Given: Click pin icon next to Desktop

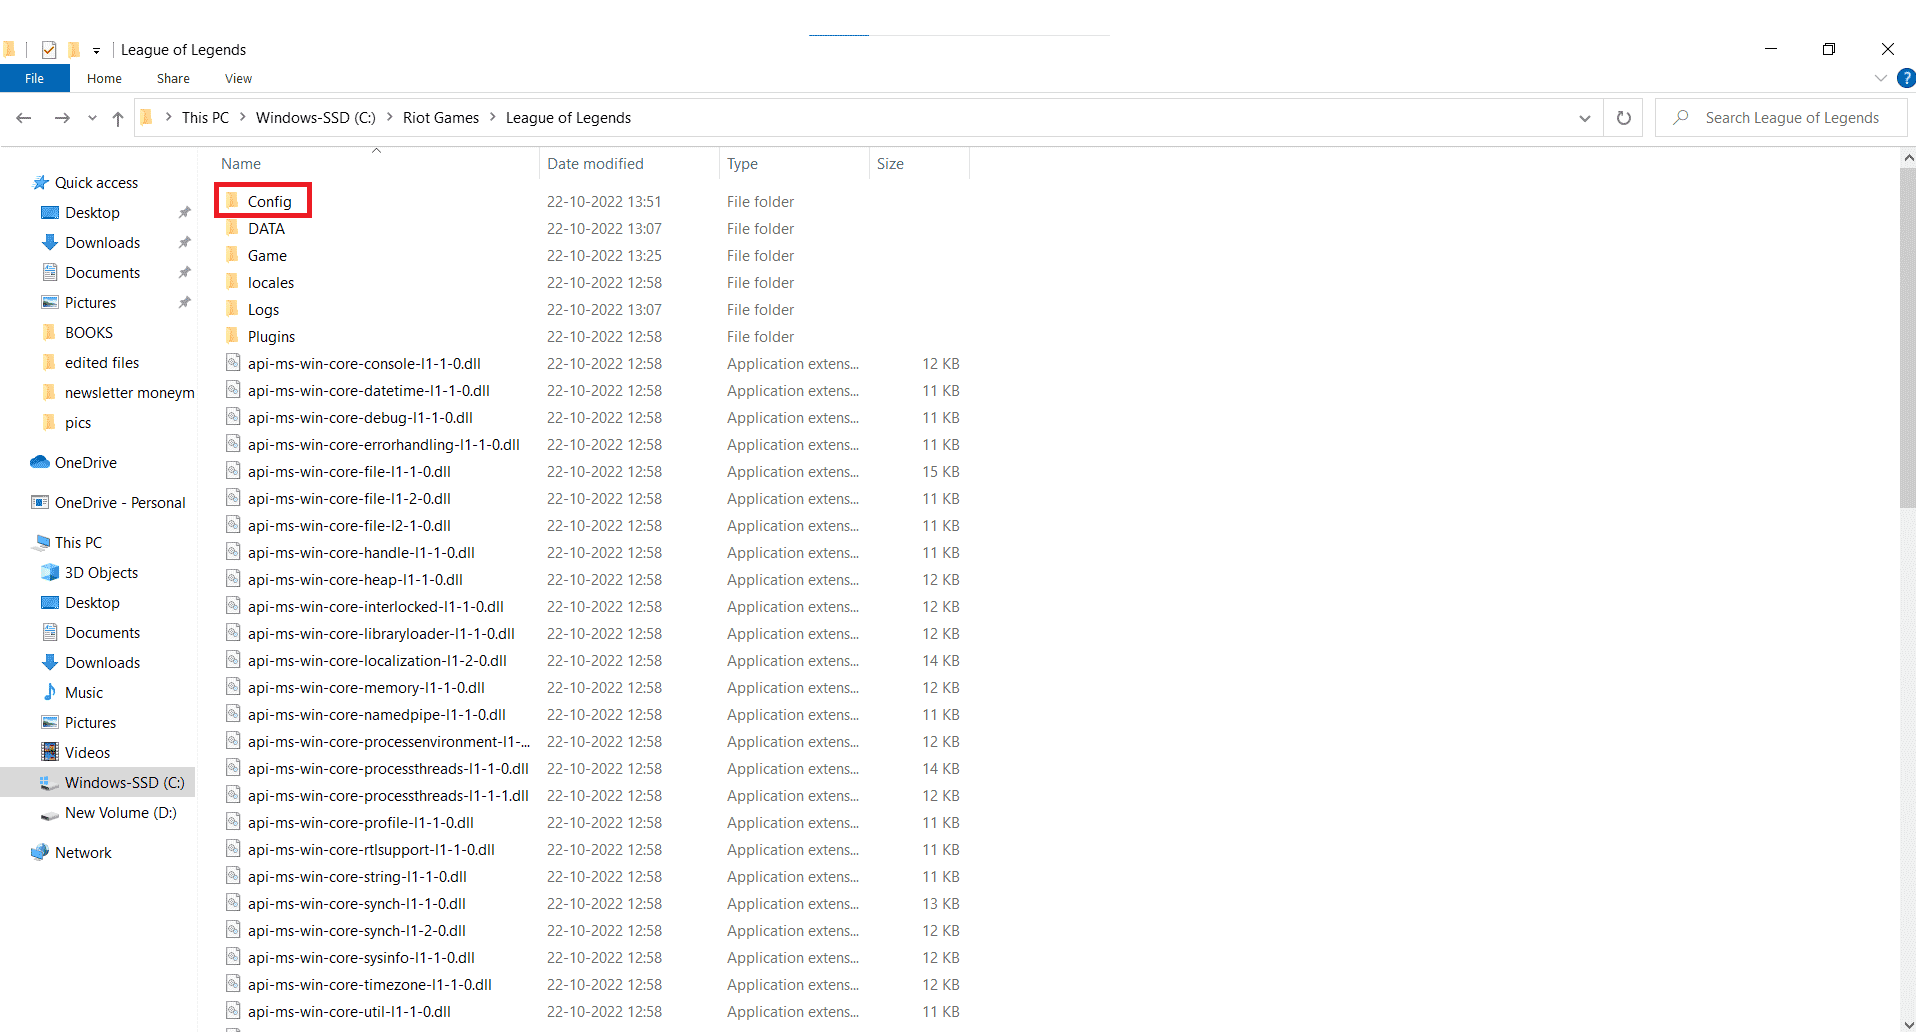Looking at the screenshot, I should click(x=184, y=213).
